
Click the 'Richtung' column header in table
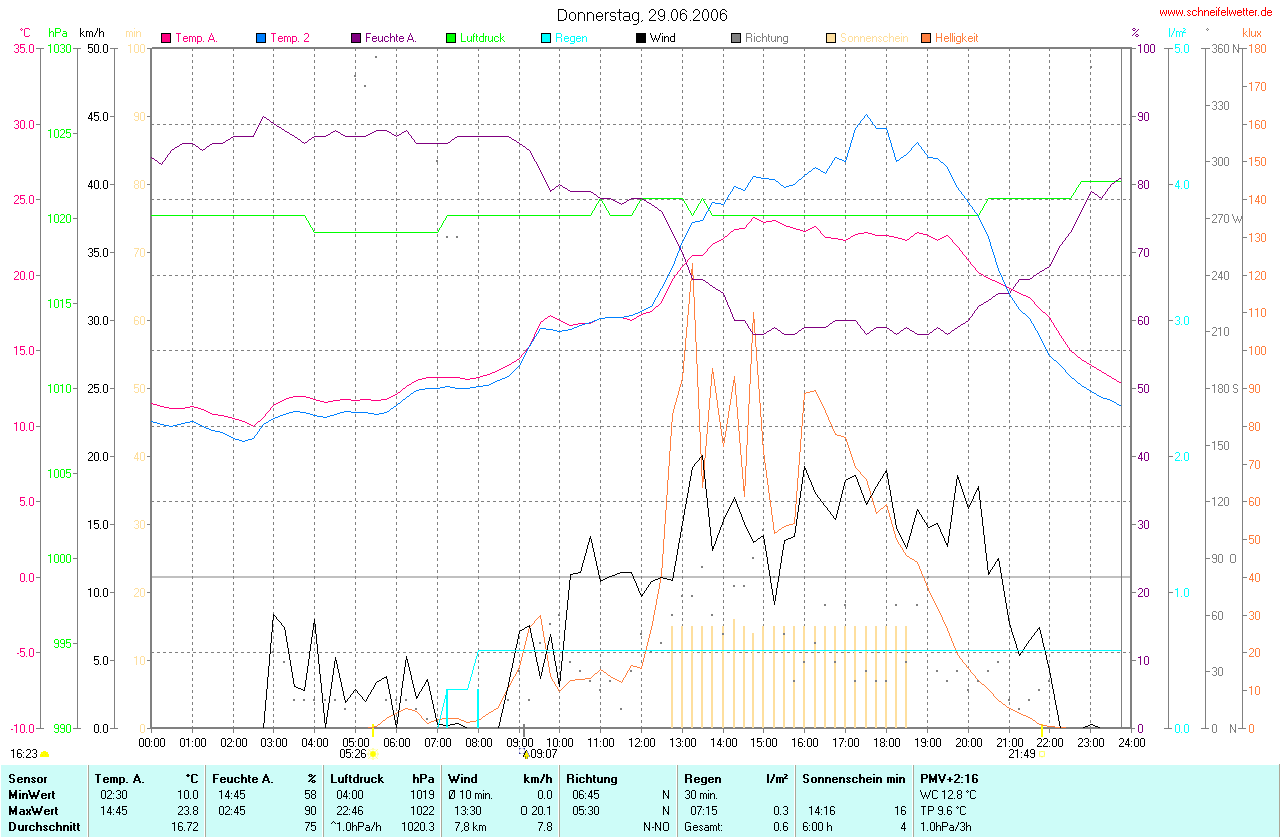pyautogui.click(x=592, y=779)
